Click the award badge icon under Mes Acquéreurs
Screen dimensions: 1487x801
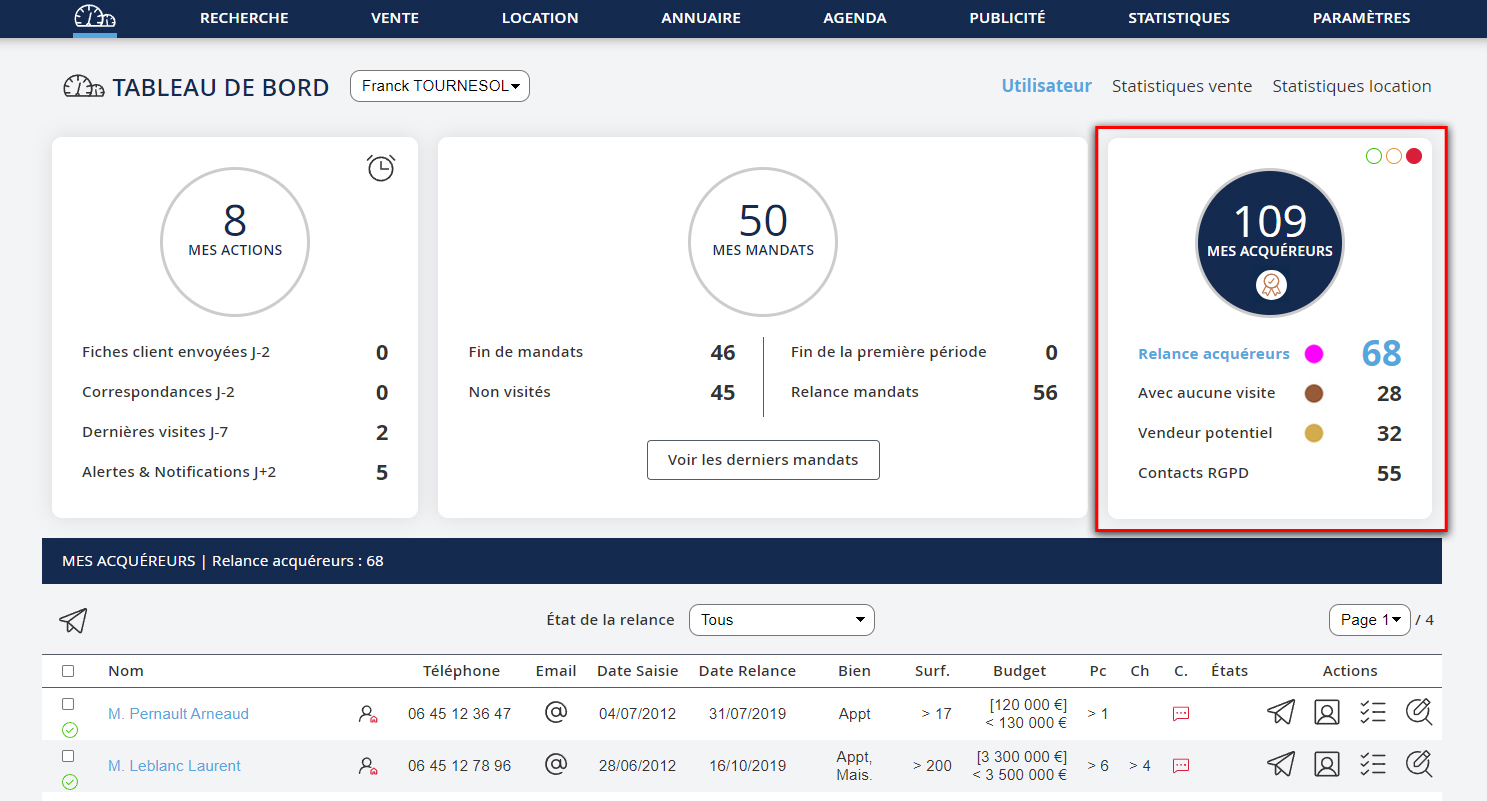(x=1271, y=285)
